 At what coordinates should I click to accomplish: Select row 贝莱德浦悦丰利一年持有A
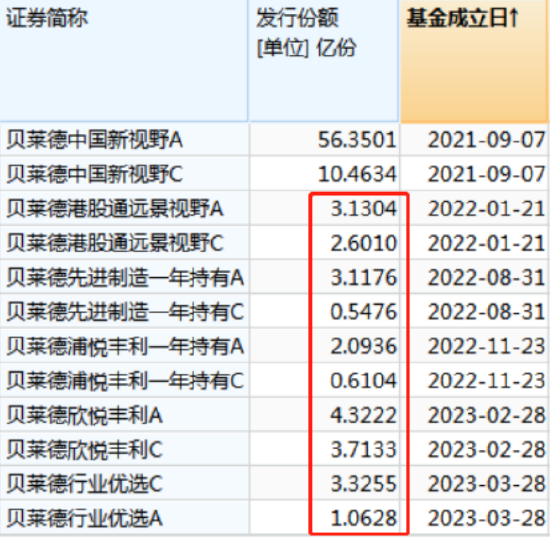[x=275, y=346]
